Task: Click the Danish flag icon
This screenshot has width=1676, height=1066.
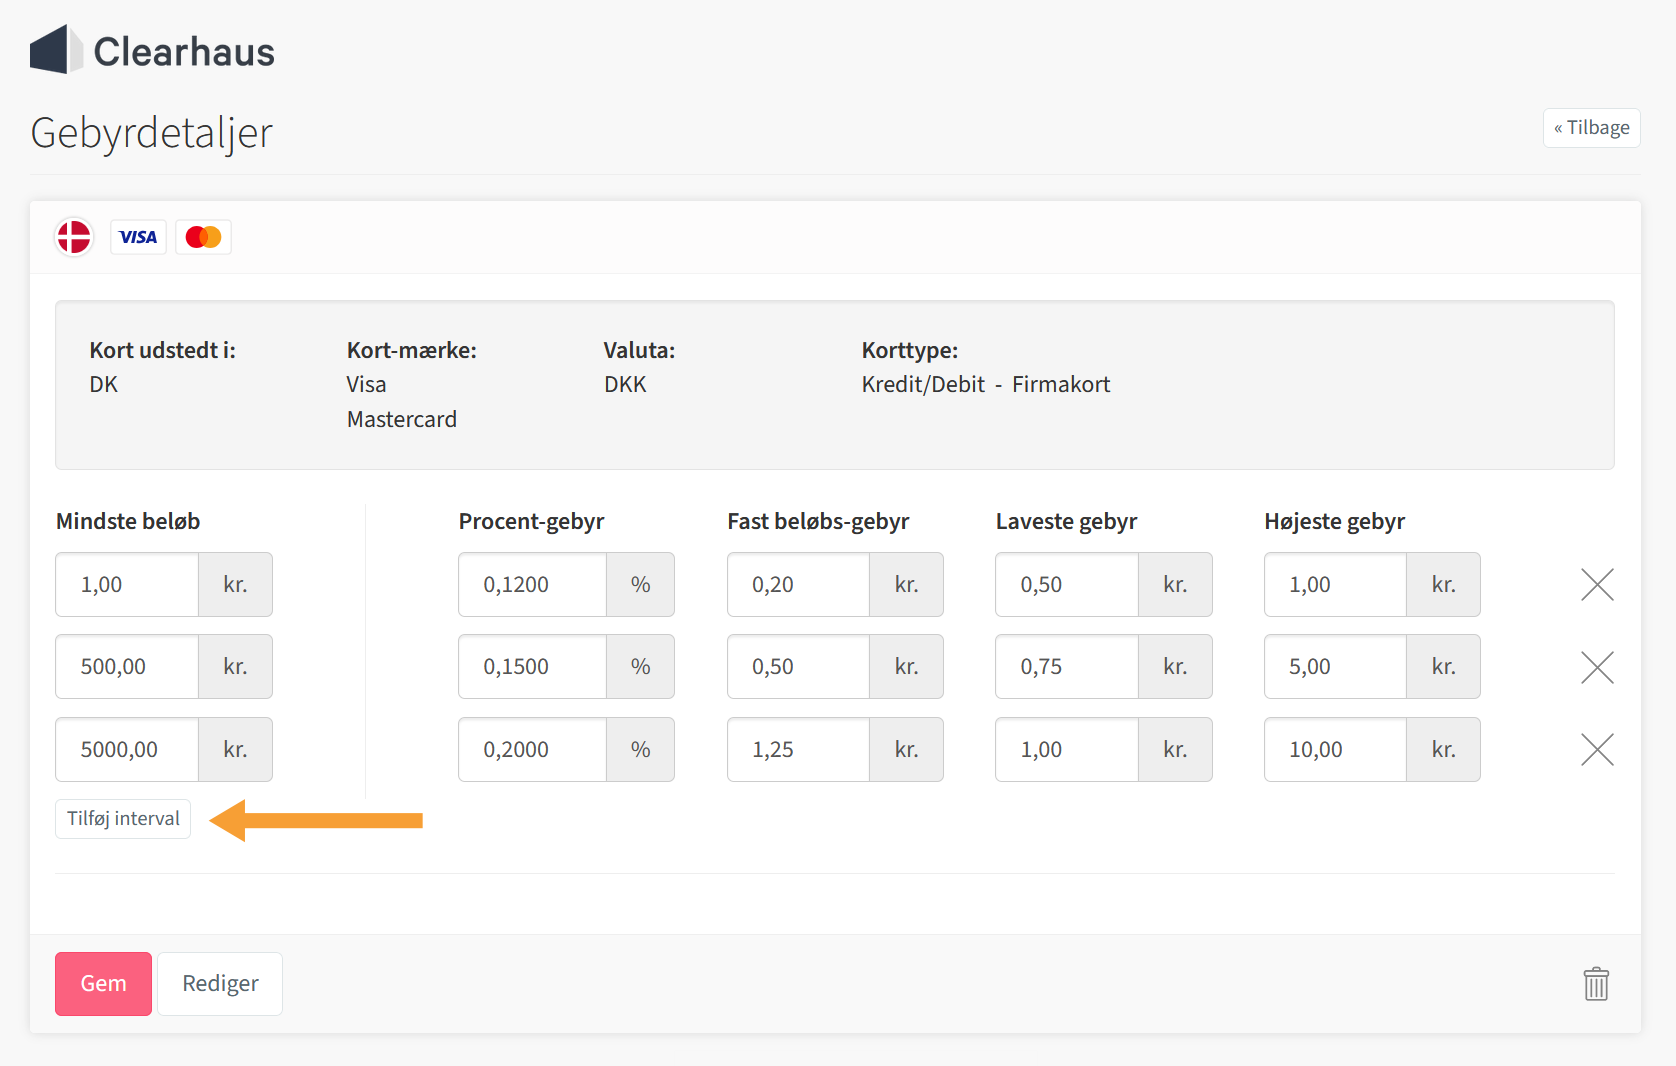Action: coord(74,237)
